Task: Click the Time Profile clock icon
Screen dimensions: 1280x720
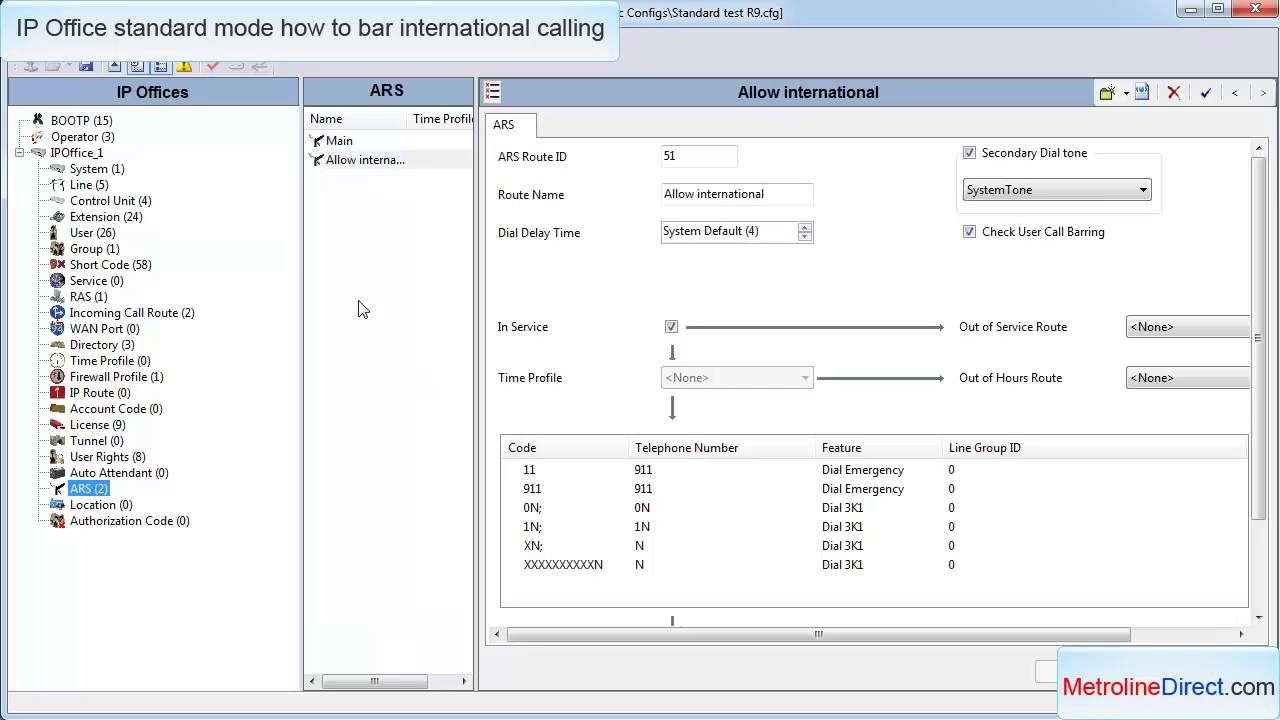Action: [57, 361]
